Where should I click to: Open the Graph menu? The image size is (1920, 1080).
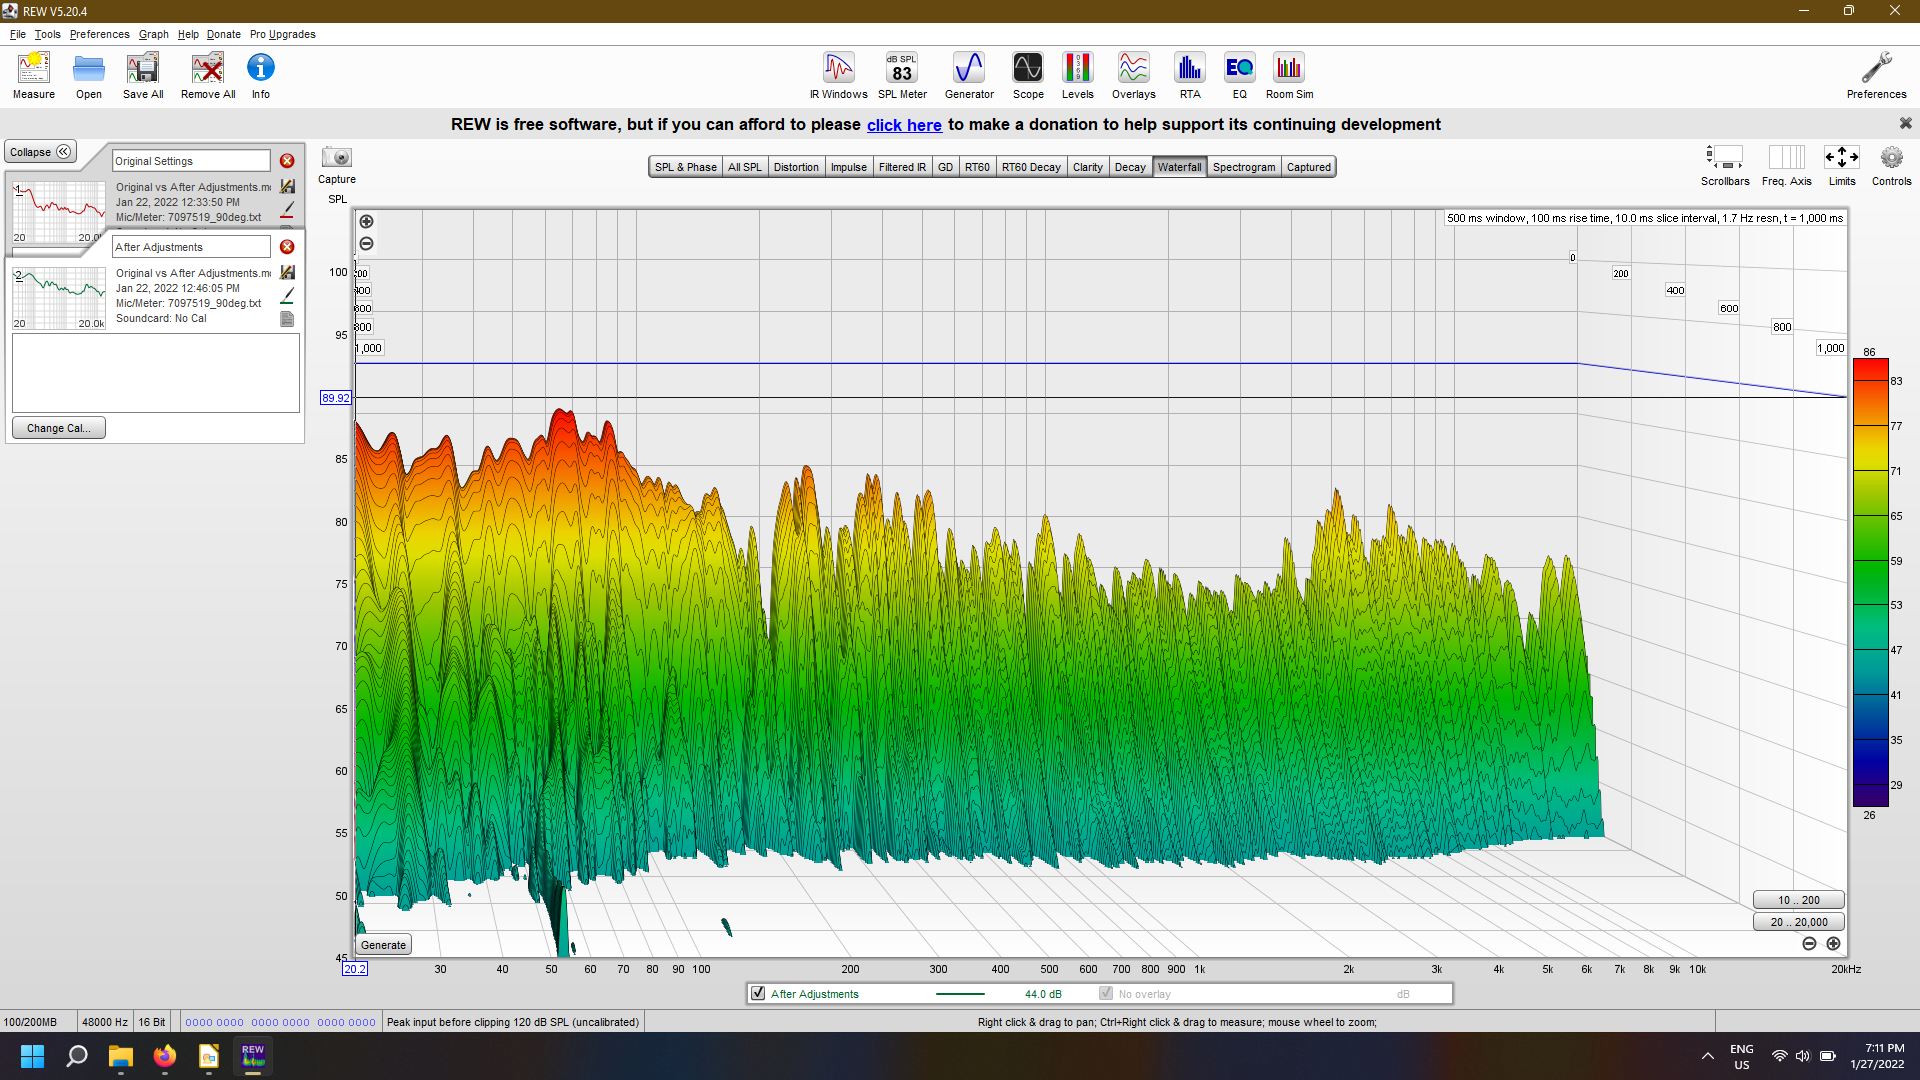tap(154, 34)
